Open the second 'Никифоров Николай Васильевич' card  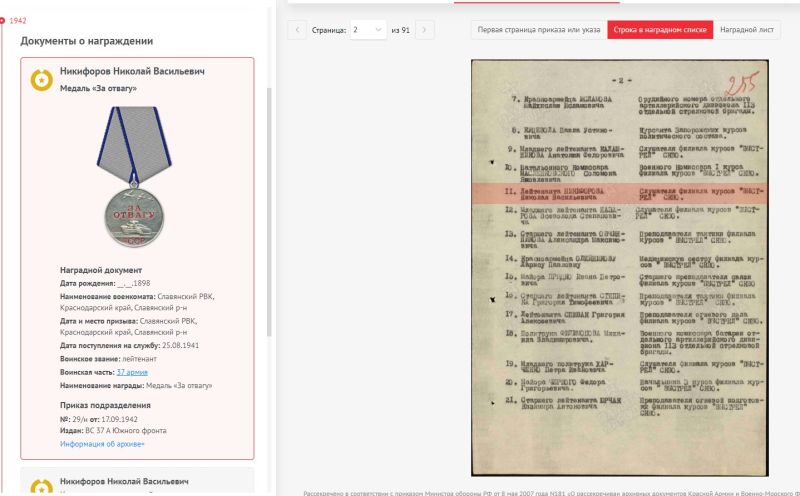click(137, 481)
